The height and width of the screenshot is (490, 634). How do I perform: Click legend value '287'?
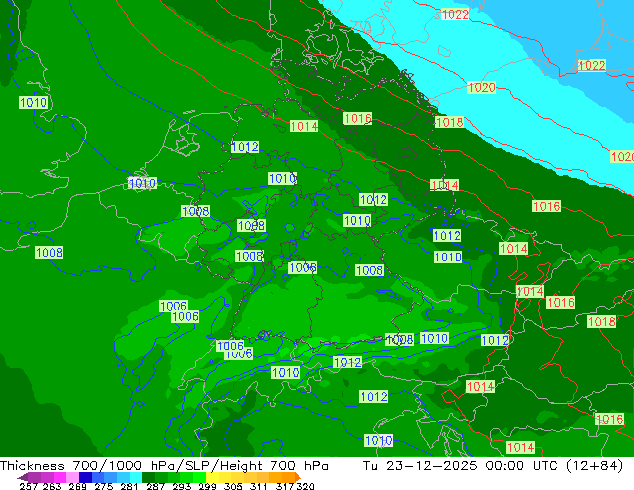[155, 486]
